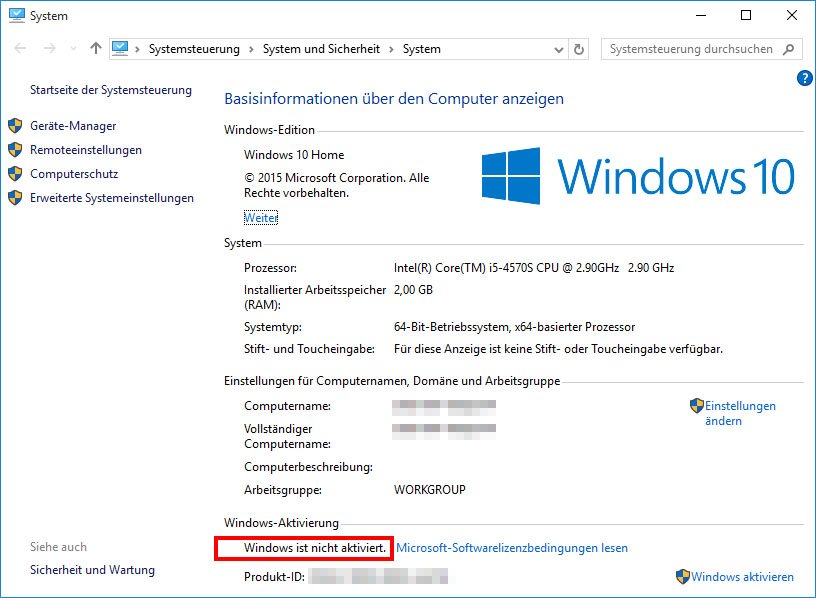Viewport: 816px width, 598px height.
Task: Close the System window
Action: pos(792,15)
